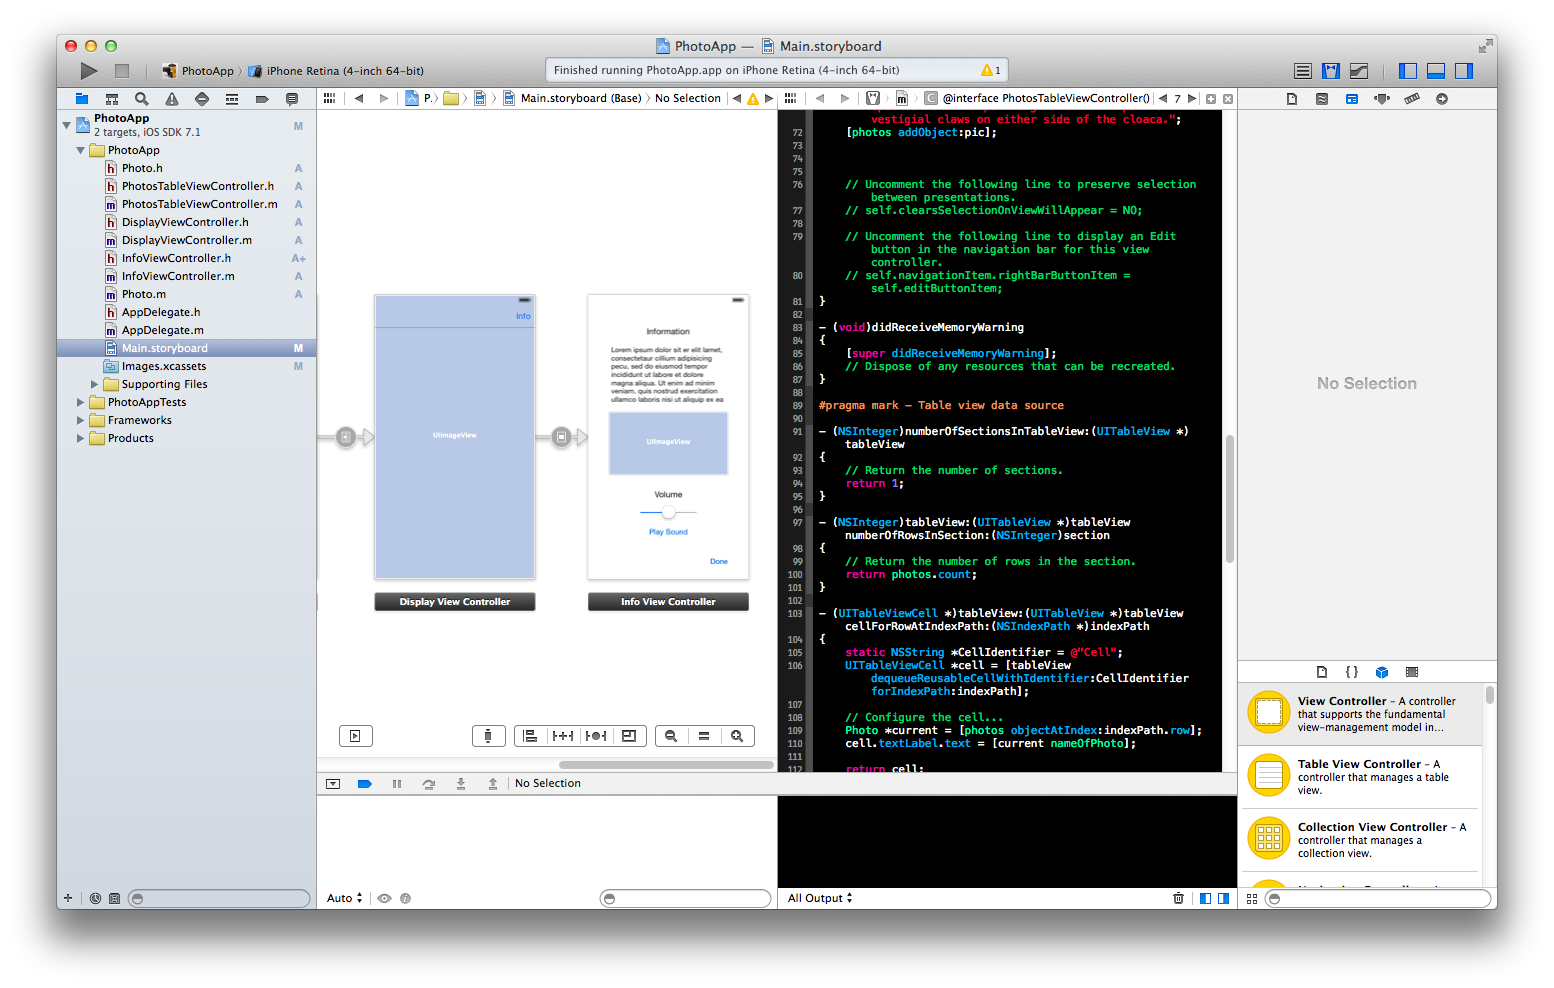Select PhotoApp scheme in toolbar
The width and height of the screenshot is (1554, 988).
click(x=198, y=71)
